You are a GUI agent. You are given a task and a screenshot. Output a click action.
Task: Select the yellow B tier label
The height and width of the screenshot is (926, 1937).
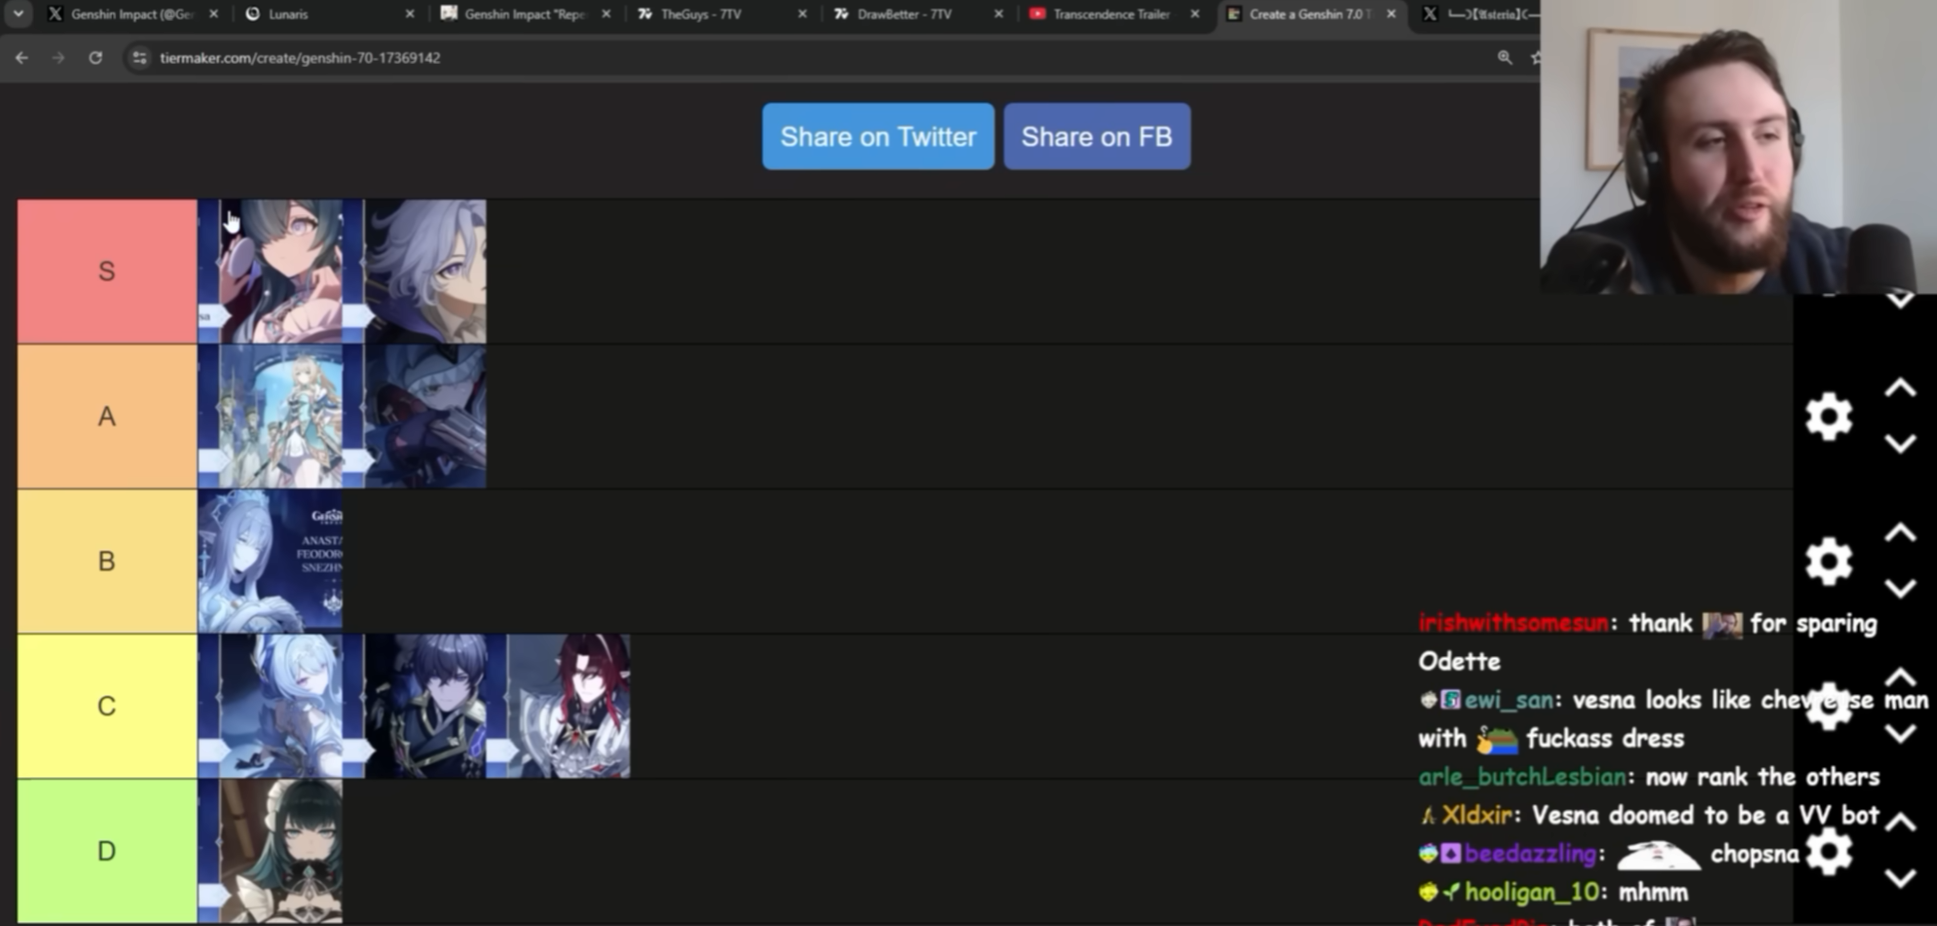point(107,561)
